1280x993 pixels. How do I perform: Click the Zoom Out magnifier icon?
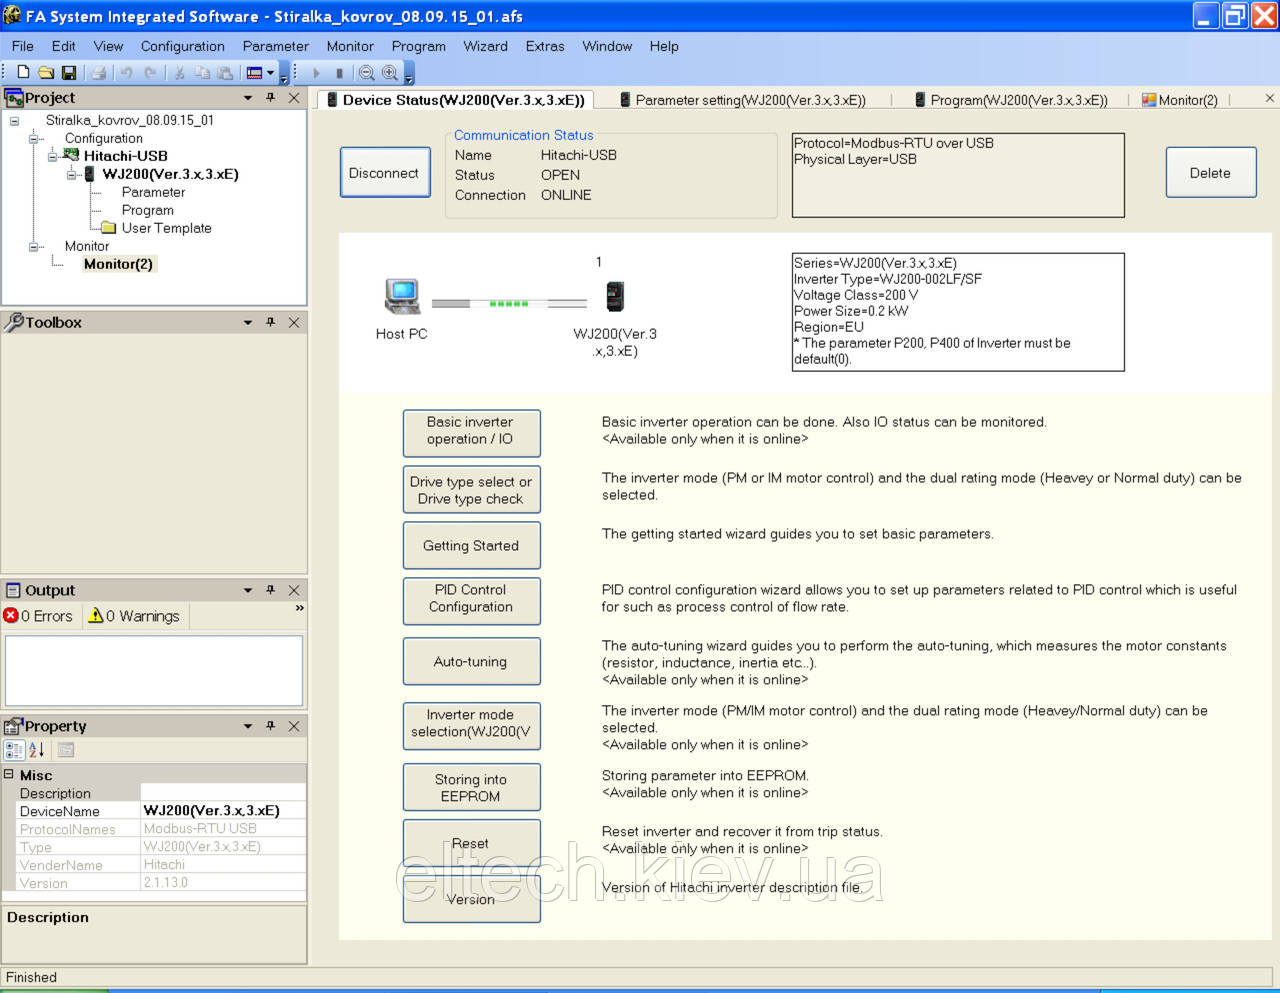[366, 72]
